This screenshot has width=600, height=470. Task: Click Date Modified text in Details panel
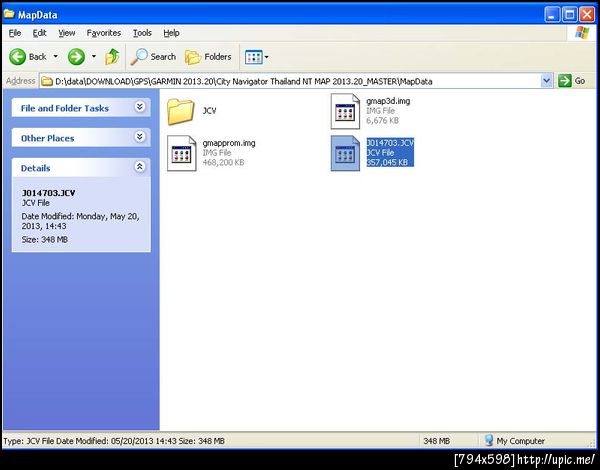80,221
